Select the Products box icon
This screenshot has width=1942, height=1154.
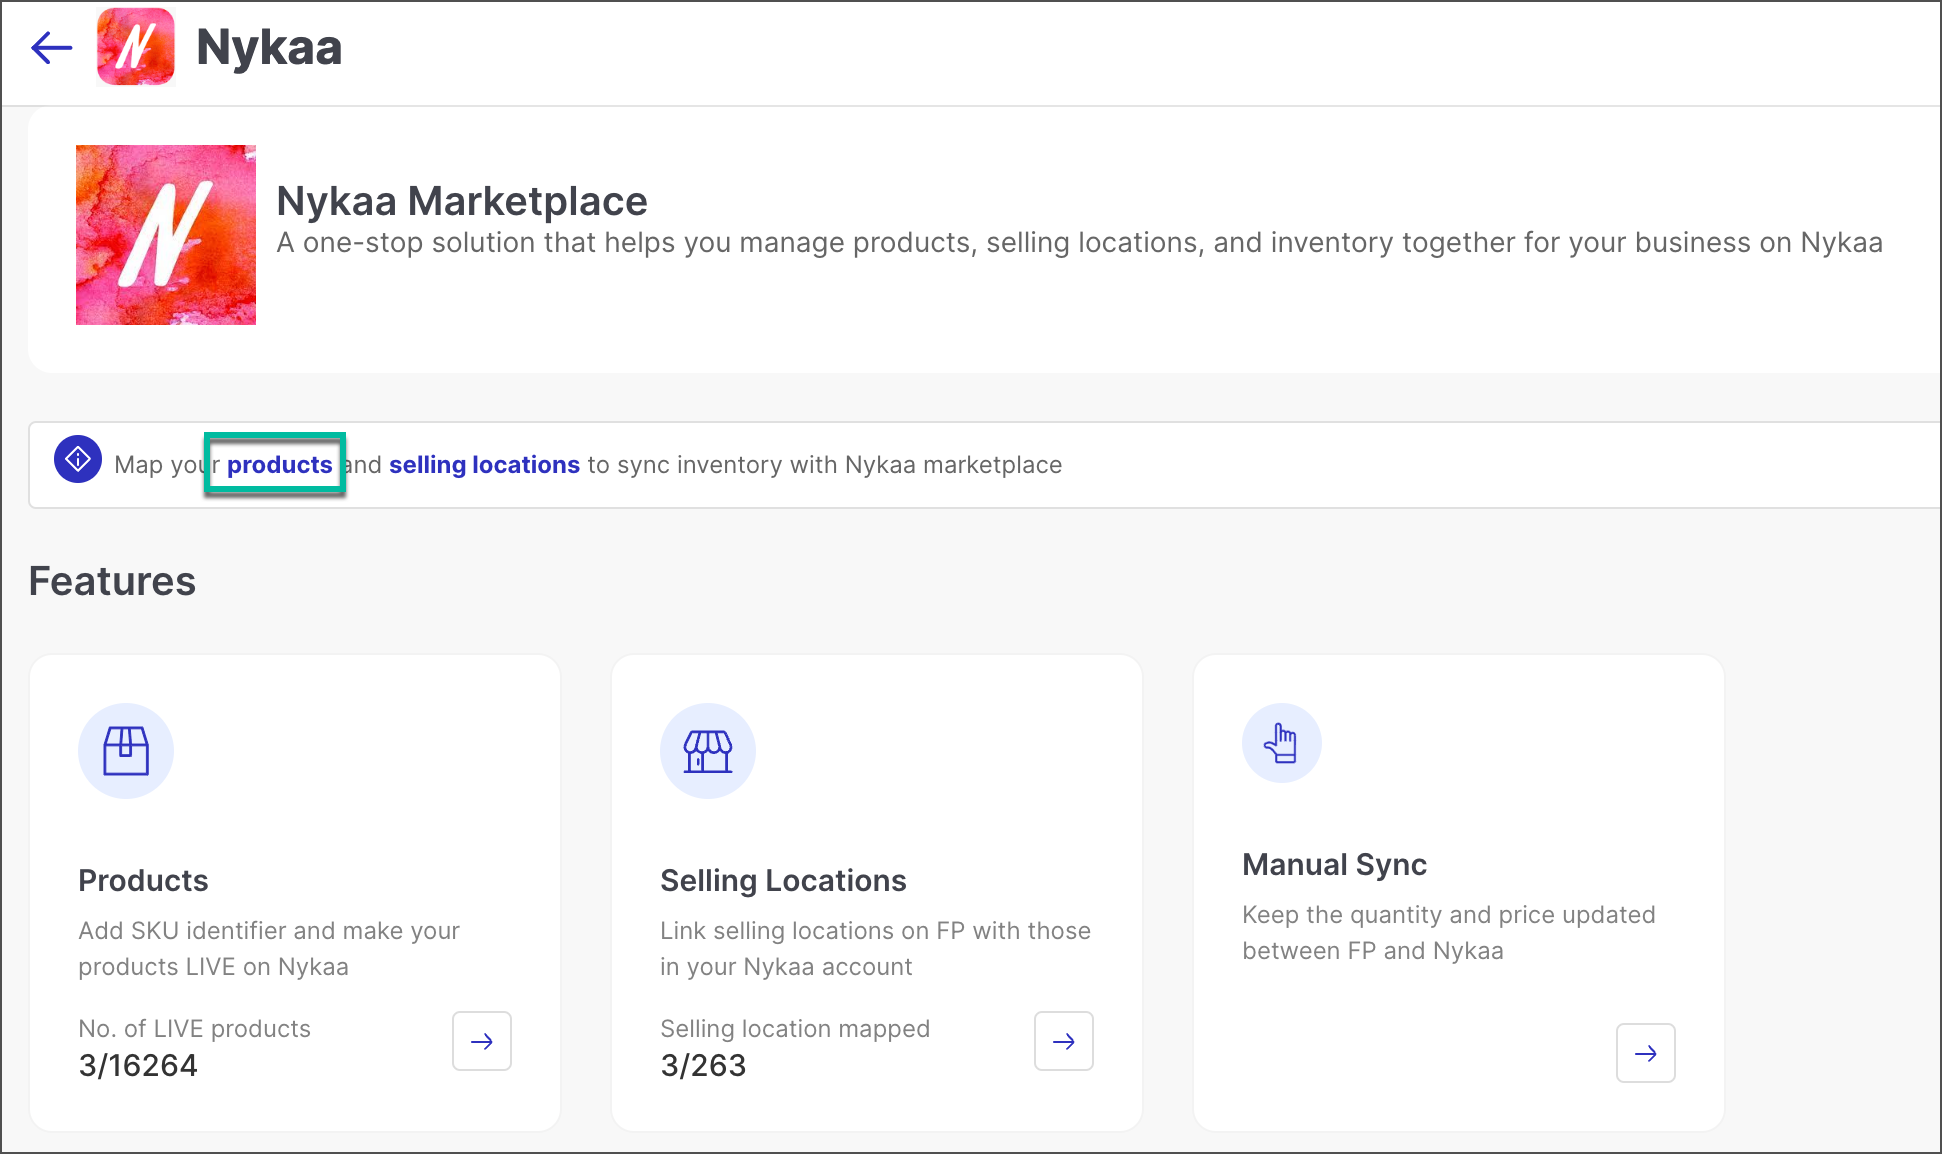[x=126, y=750]
